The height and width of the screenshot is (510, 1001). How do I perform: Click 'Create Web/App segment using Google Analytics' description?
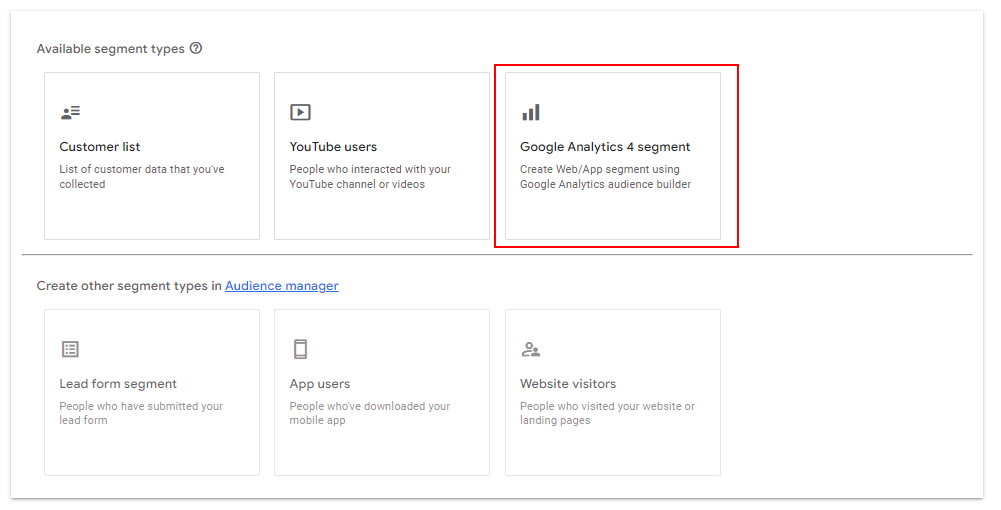click(606, 177)
